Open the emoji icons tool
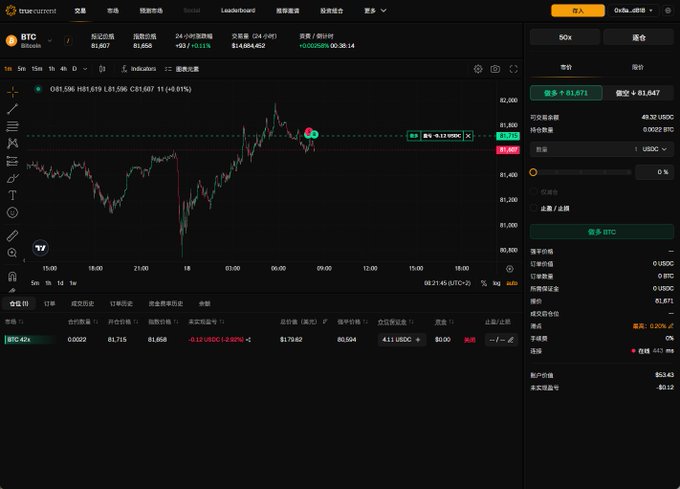 [x=13, y=212]
